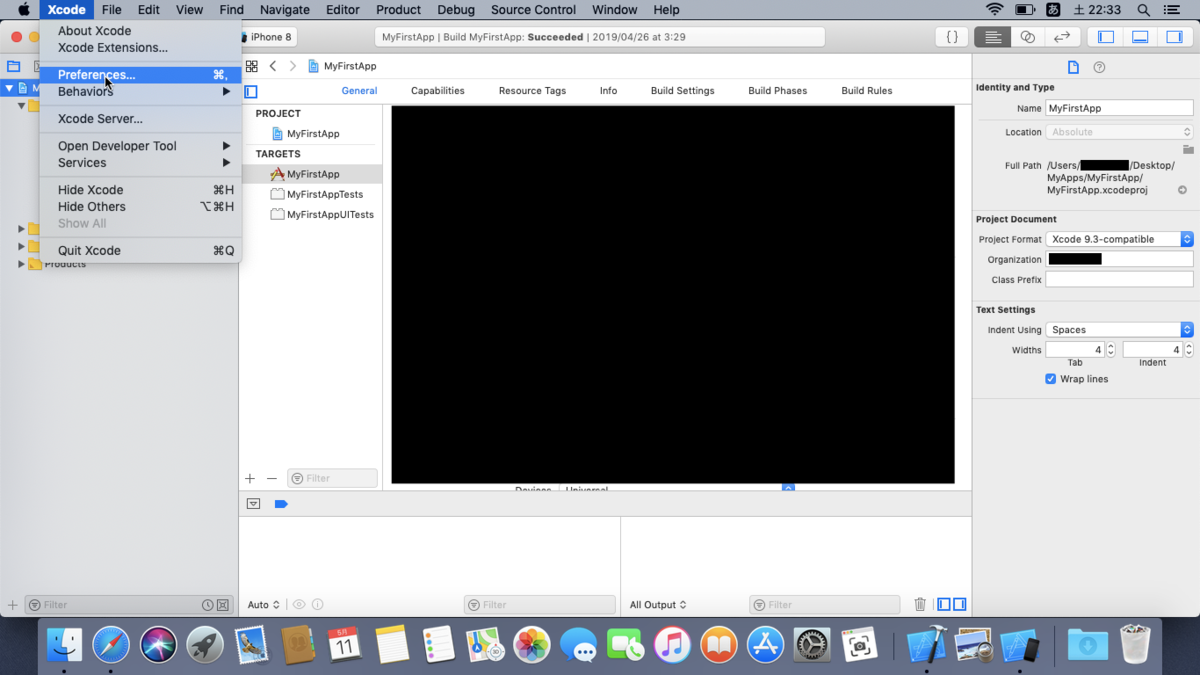
Task: Open Xcode from the Dock
Action: [x=926, y=645]
